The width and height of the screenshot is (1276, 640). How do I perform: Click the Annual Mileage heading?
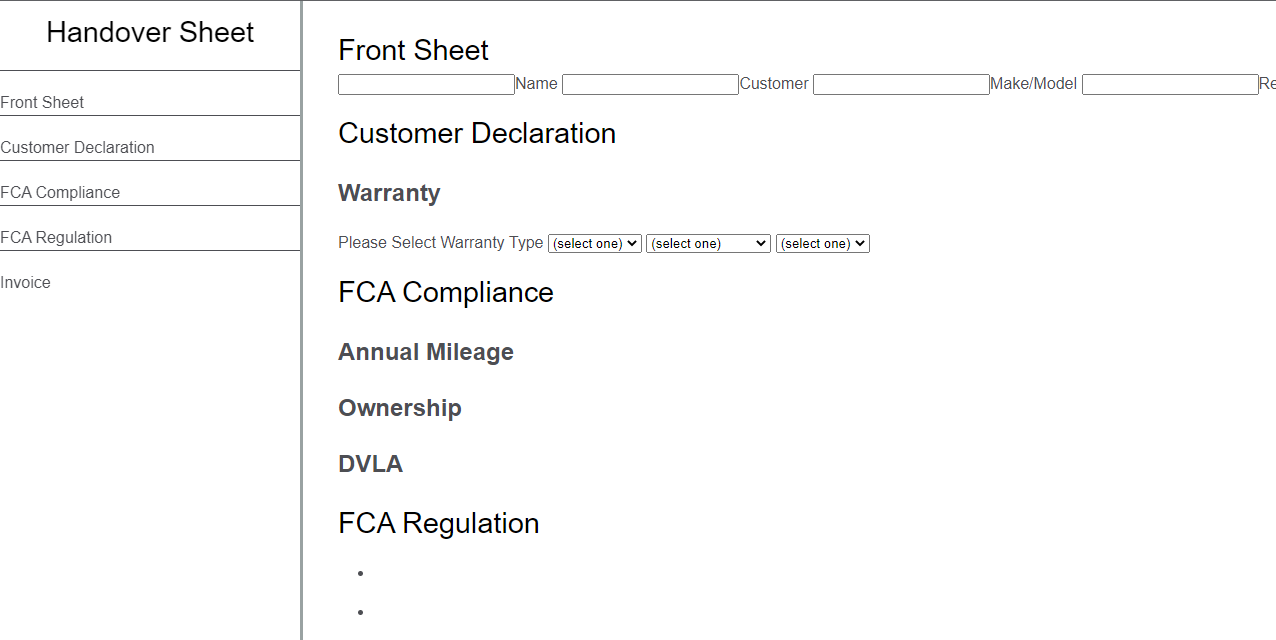pos(426,352)
